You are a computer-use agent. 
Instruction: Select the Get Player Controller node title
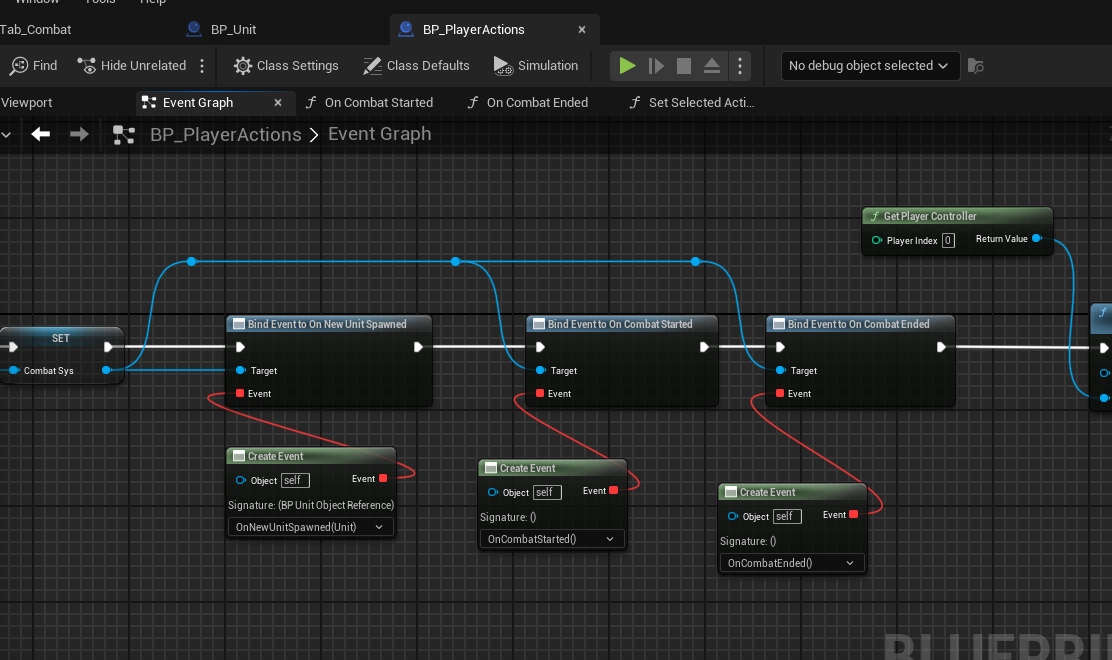930,216
